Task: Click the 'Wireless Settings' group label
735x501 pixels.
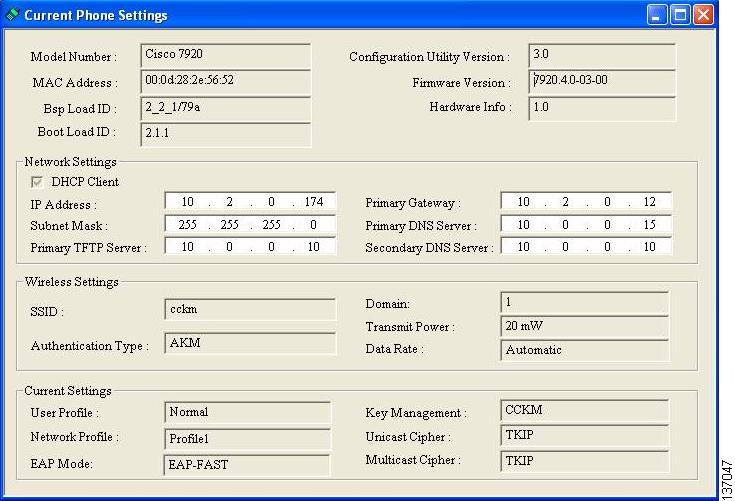Action: click(71, 282)
